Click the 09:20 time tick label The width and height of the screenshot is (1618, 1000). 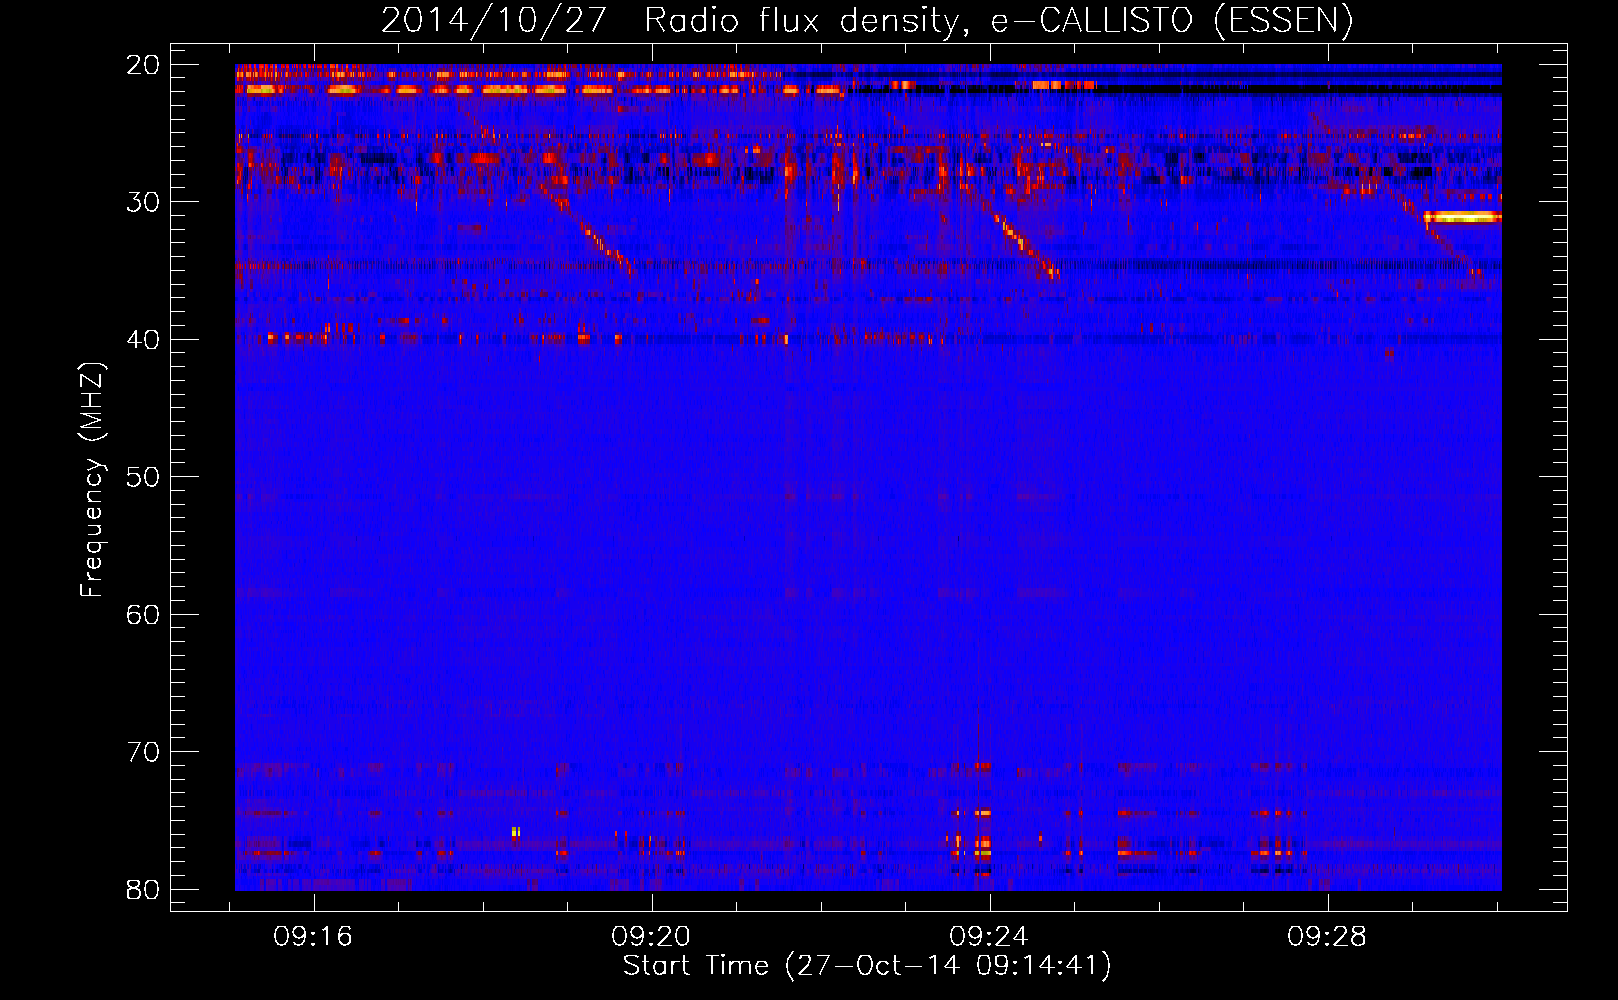[x=651, y=937]
